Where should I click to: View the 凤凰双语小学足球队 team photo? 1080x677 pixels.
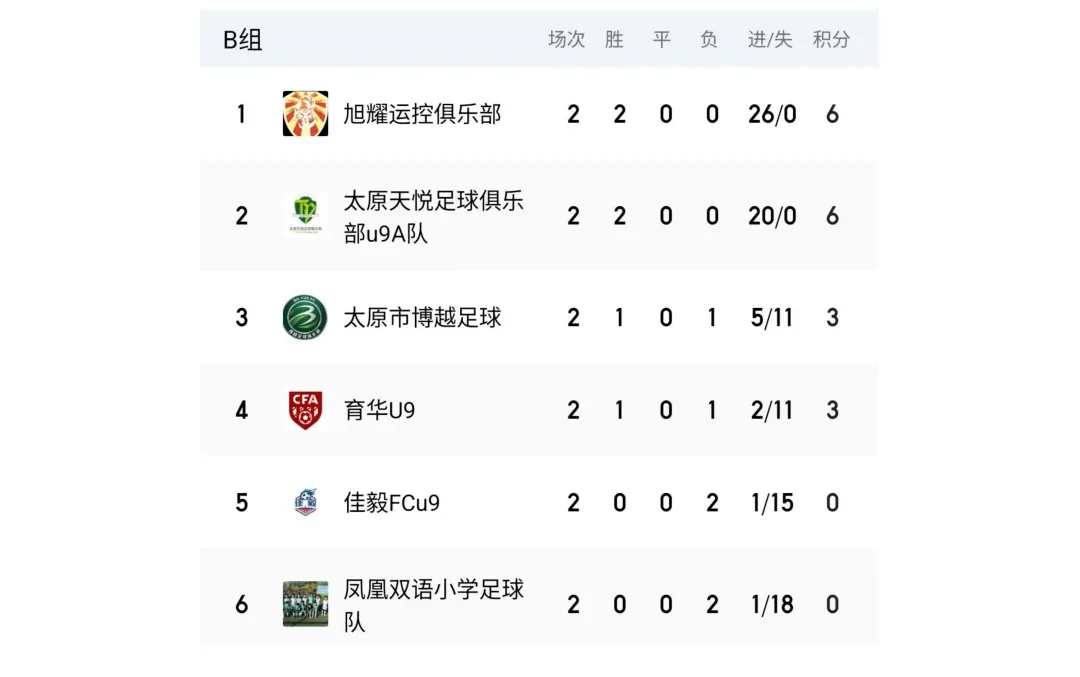pyautogui.click(x=305, y=604)
